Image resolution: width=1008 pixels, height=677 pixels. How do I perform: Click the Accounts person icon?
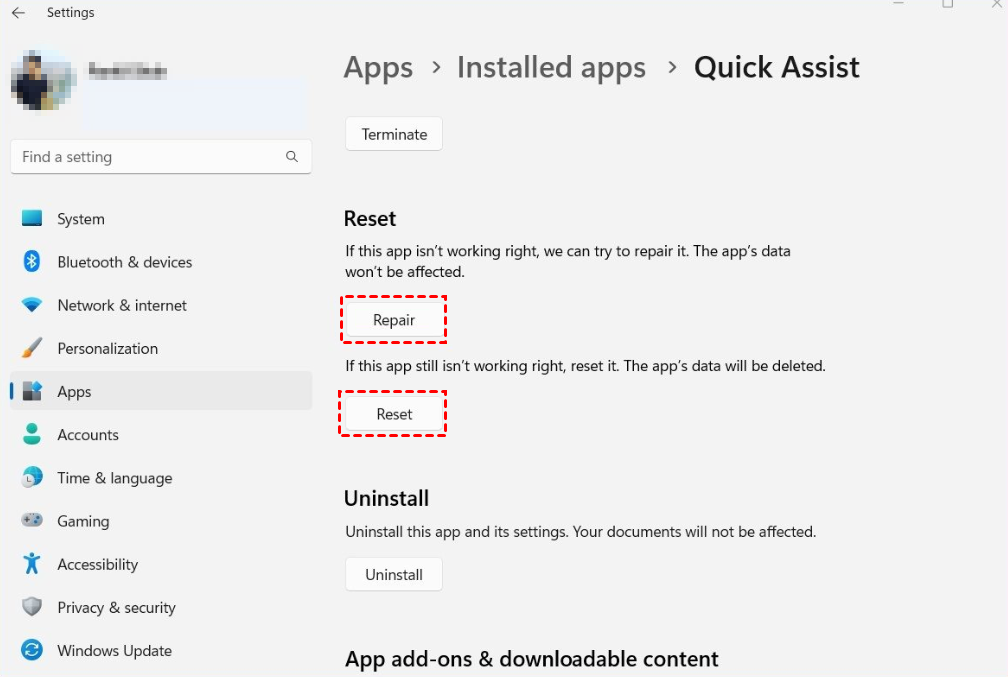coord(32,434)
